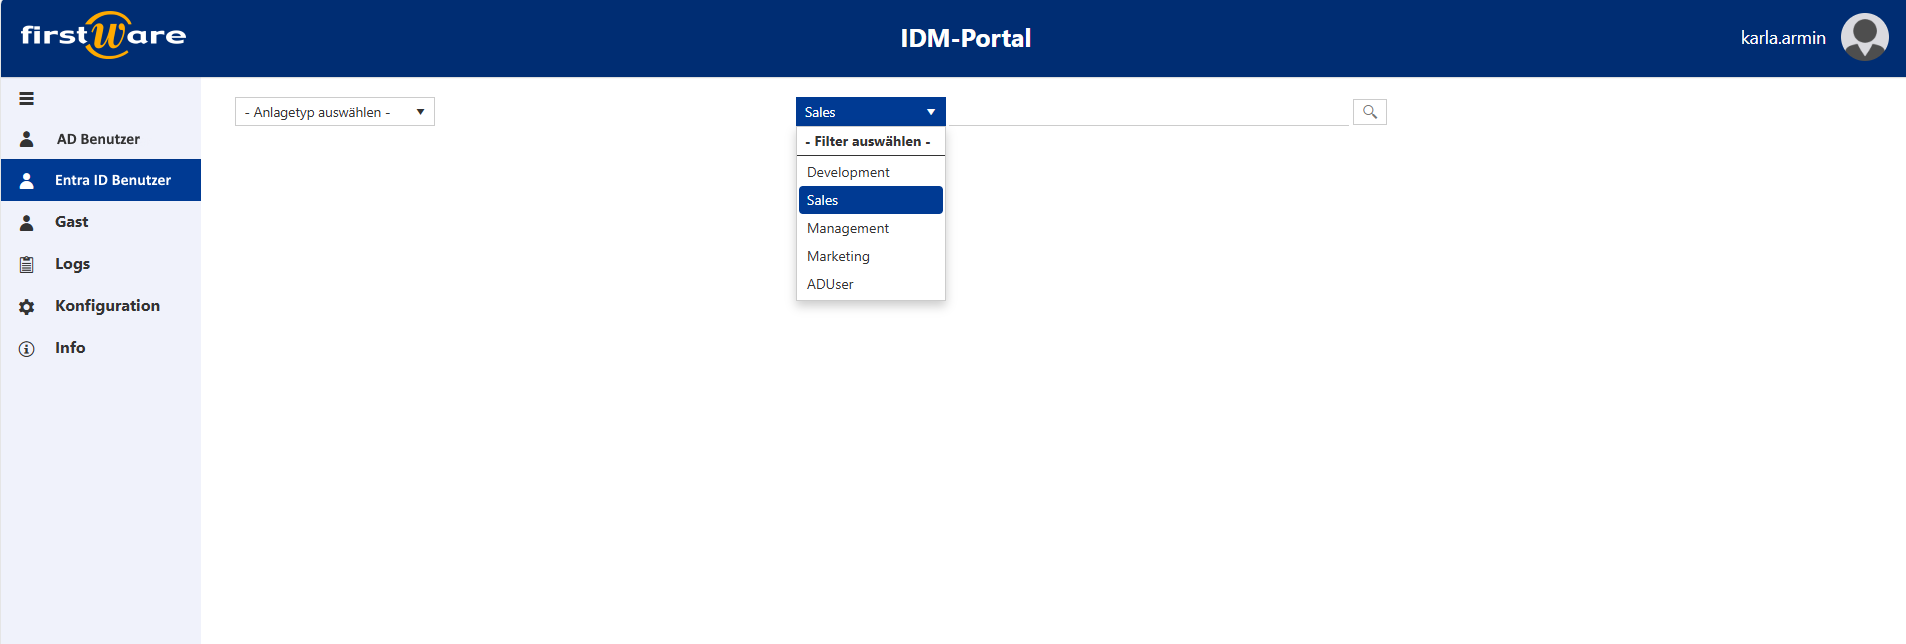Open the Anlagetyp auswählen dropdown
The width and height of the screenshot is (1906, 644).
pyautogui.click(x=334, y=112)
